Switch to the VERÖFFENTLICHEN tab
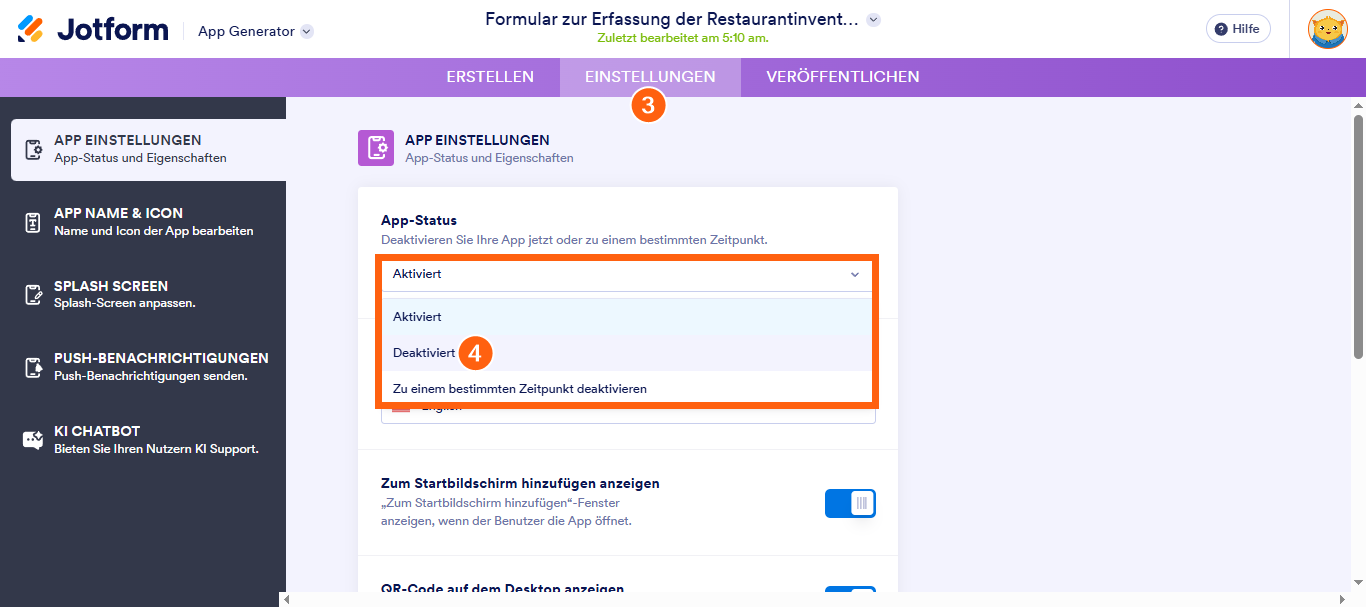The width and height of the screenshot is (1366, 607). (x=843, y=77)
